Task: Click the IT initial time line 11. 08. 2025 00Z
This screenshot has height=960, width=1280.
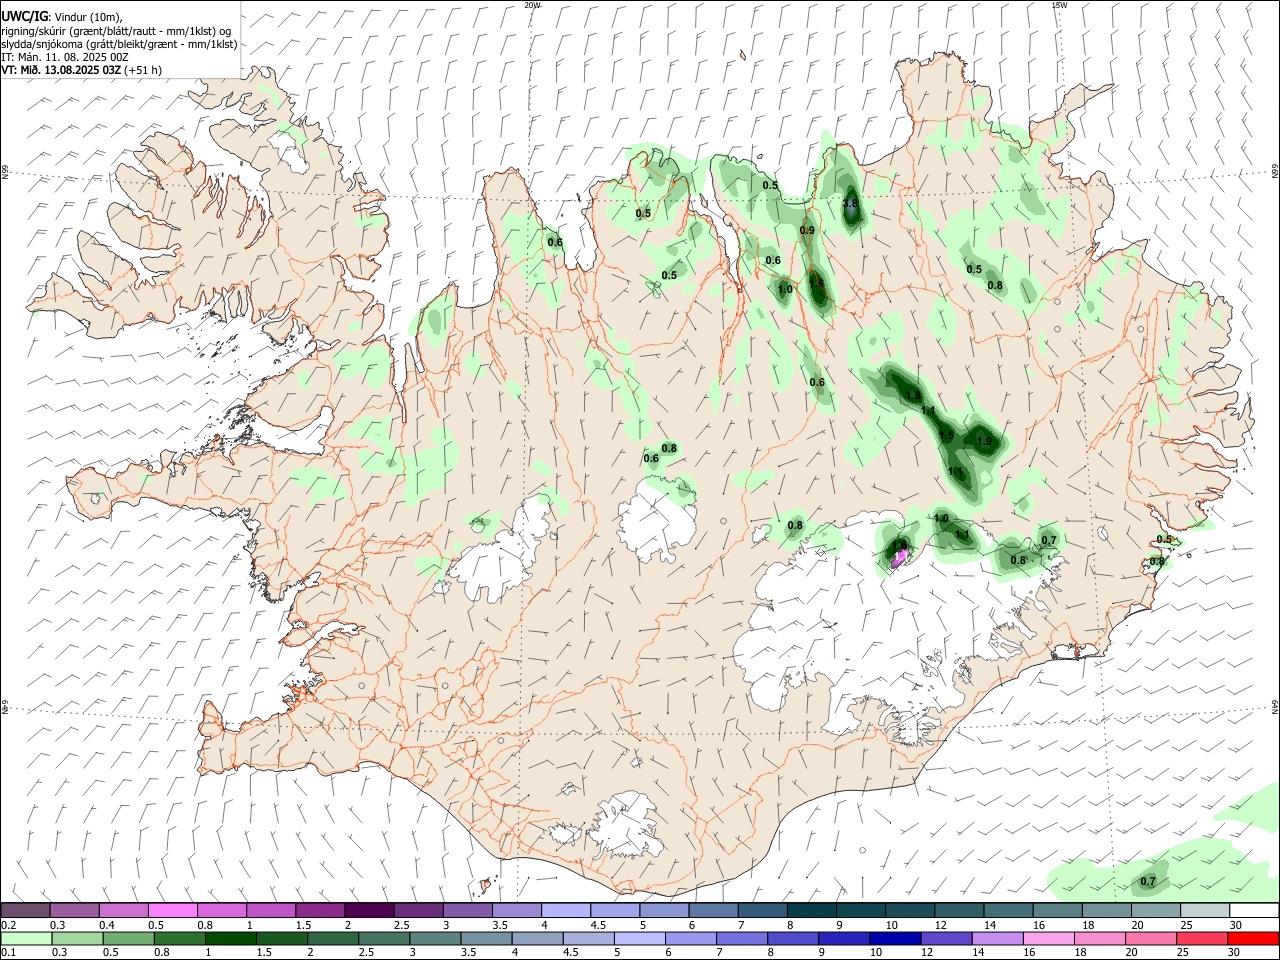Action: coord(65,57)
